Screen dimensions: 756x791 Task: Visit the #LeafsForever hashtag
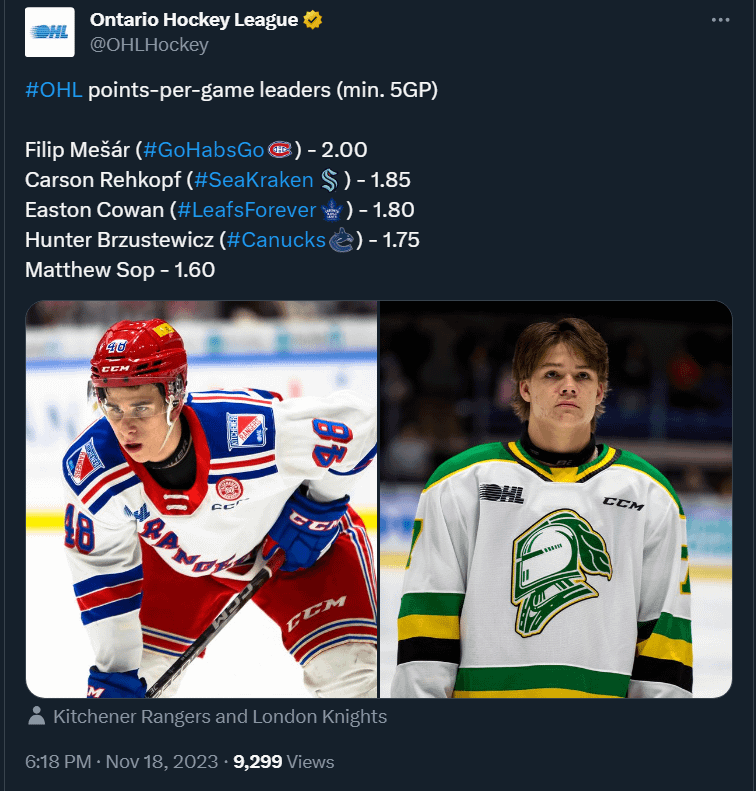pos(247,210)
